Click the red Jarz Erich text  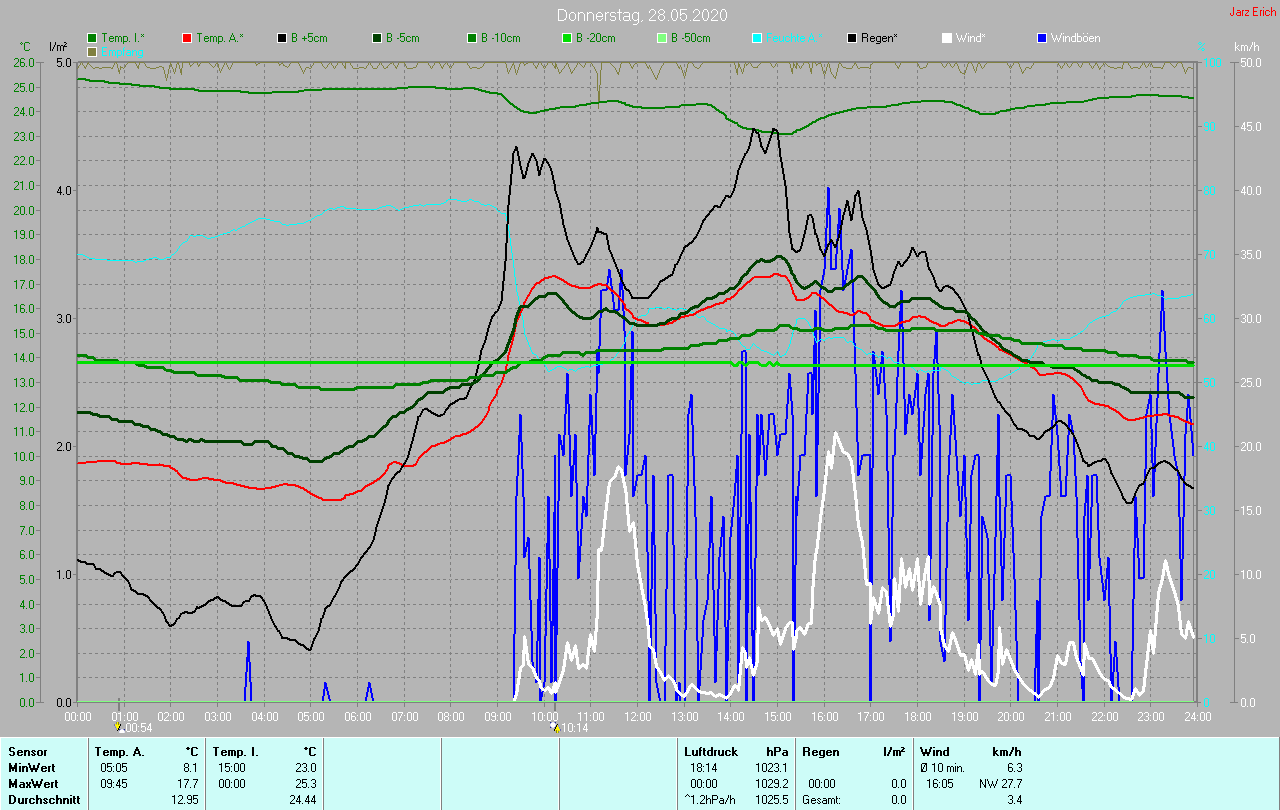click(x=1252, y=12)
